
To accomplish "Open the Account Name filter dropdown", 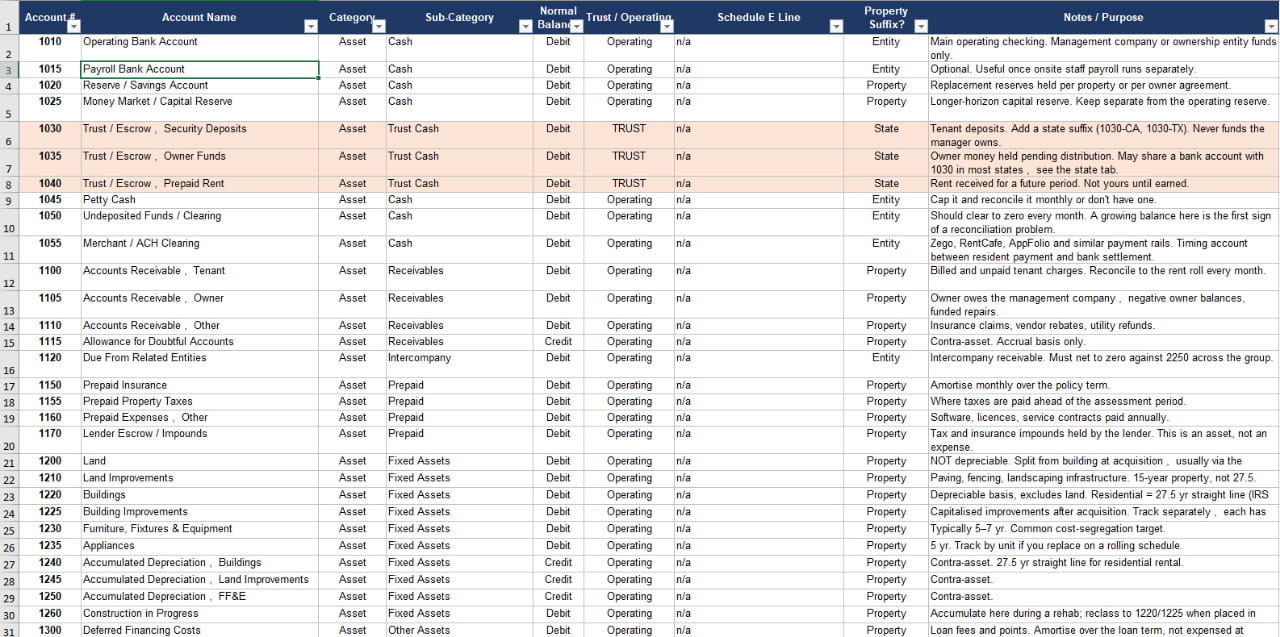I will click(310, 26).
